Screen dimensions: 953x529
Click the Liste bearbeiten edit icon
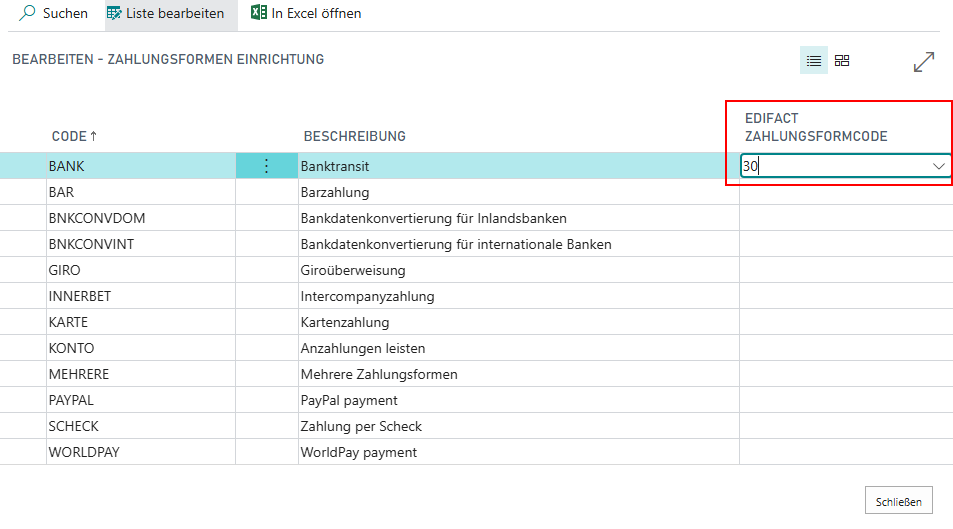click(x=116, y=14)
